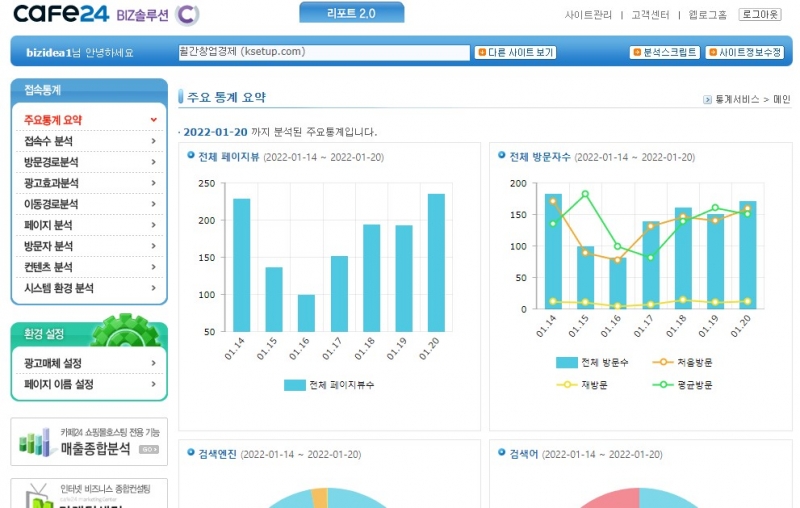800x508 pixels.
Task: Open 광고매체 설정 item
Action: tap(53, 363)
